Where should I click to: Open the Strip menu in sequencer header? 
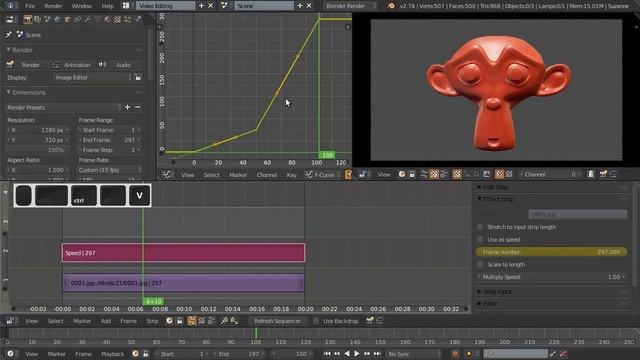coord(152,321)
